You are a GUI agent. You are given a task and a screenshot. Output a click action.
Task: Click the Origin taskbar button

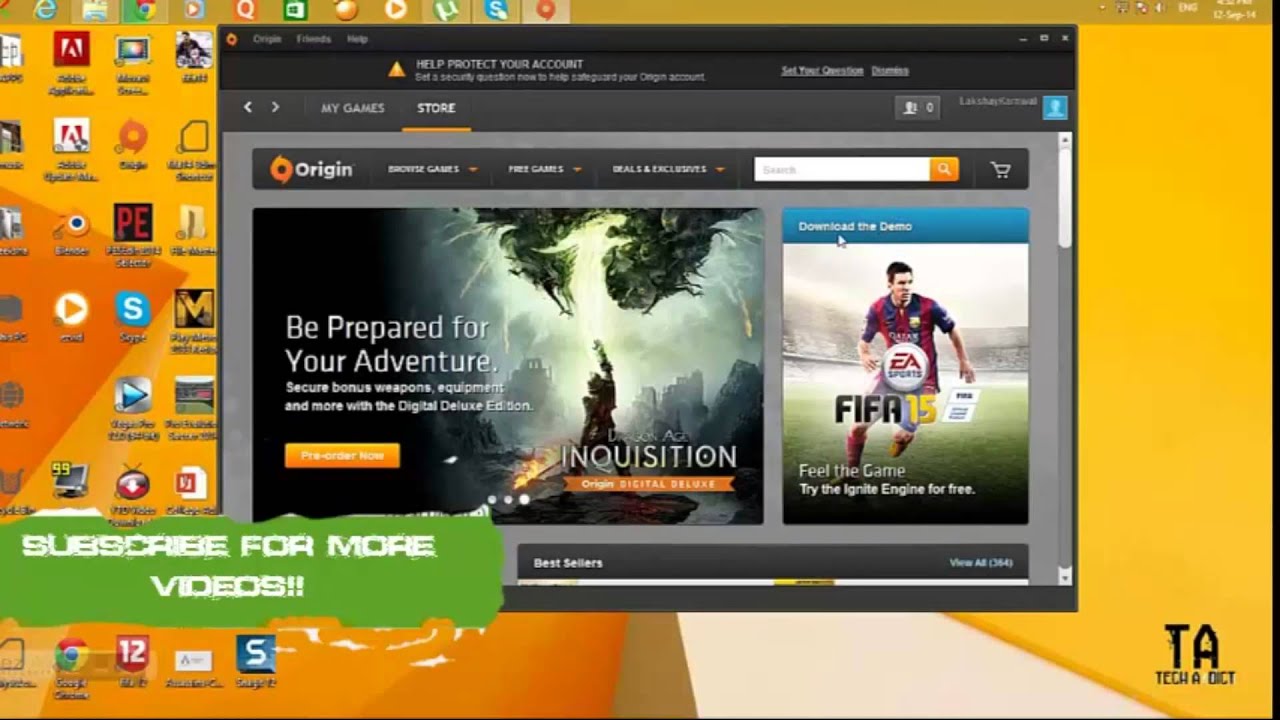tap(545, 10)
